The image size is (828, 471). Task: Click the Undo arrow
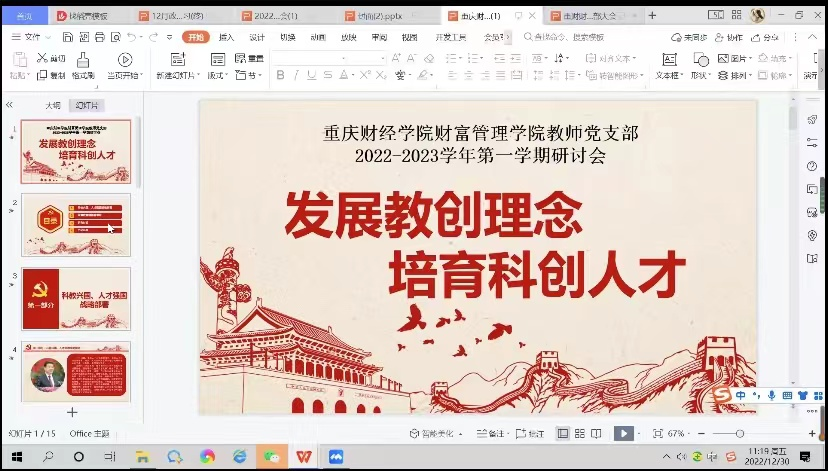pos(131,37)
